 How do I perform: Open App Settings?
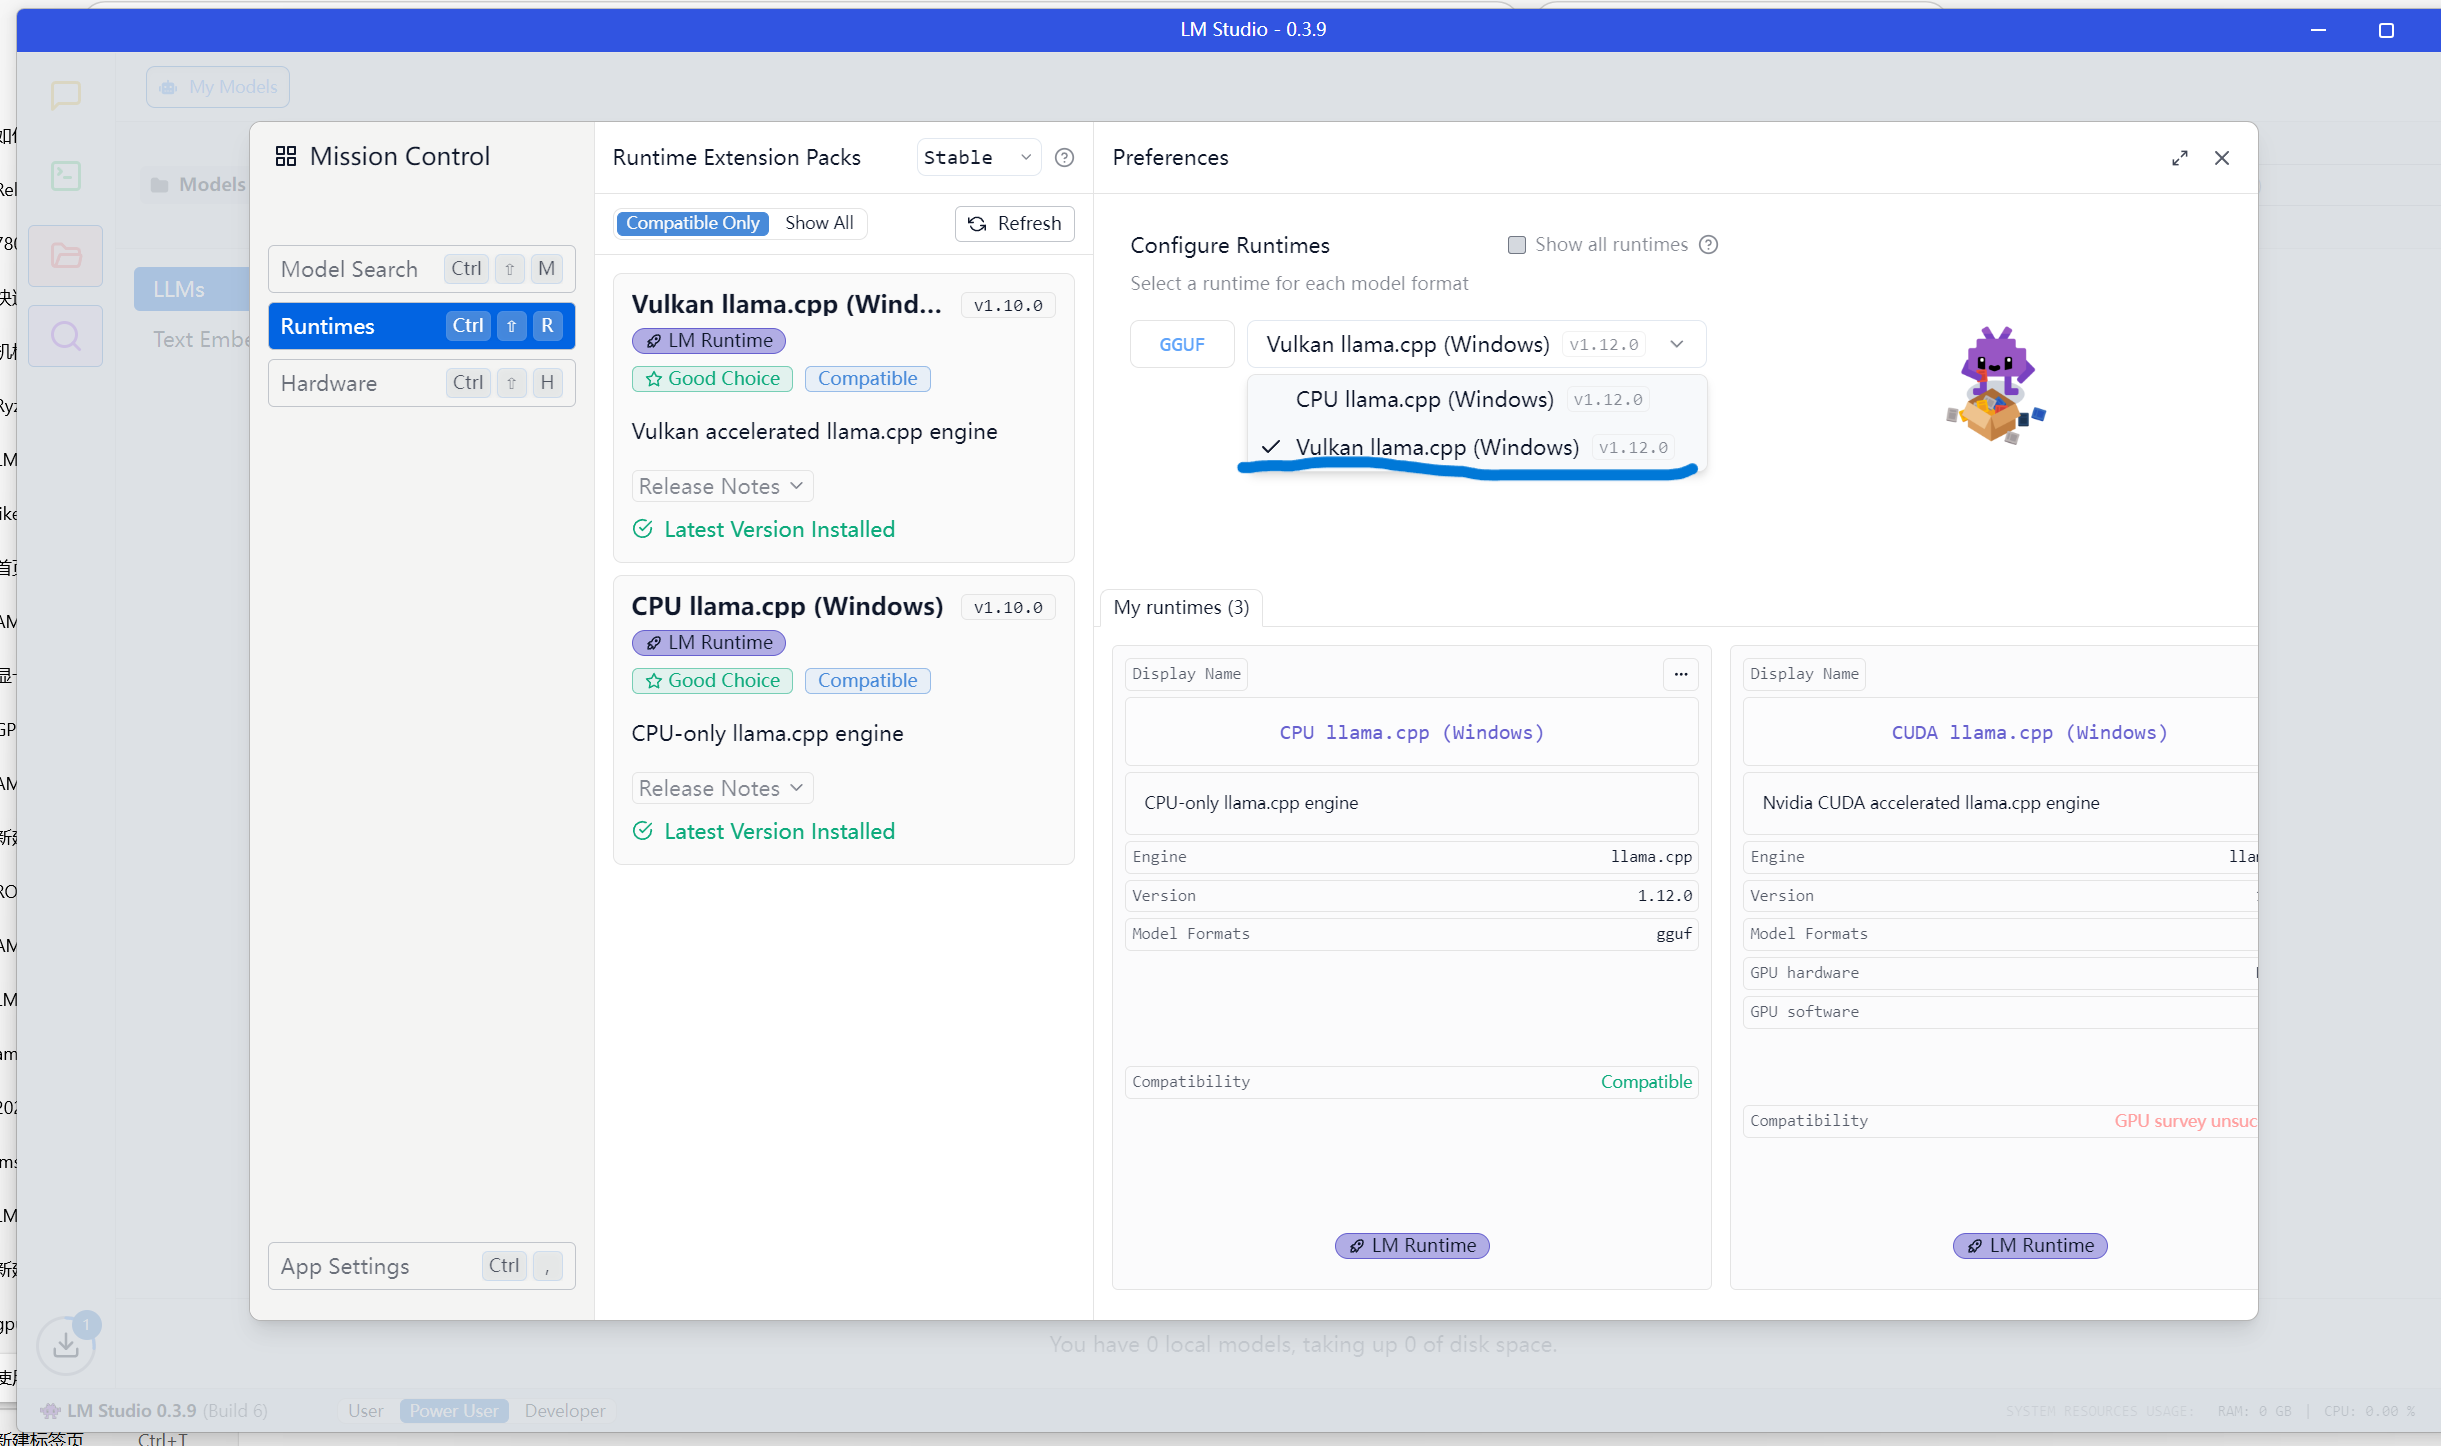coord(421,1266)
